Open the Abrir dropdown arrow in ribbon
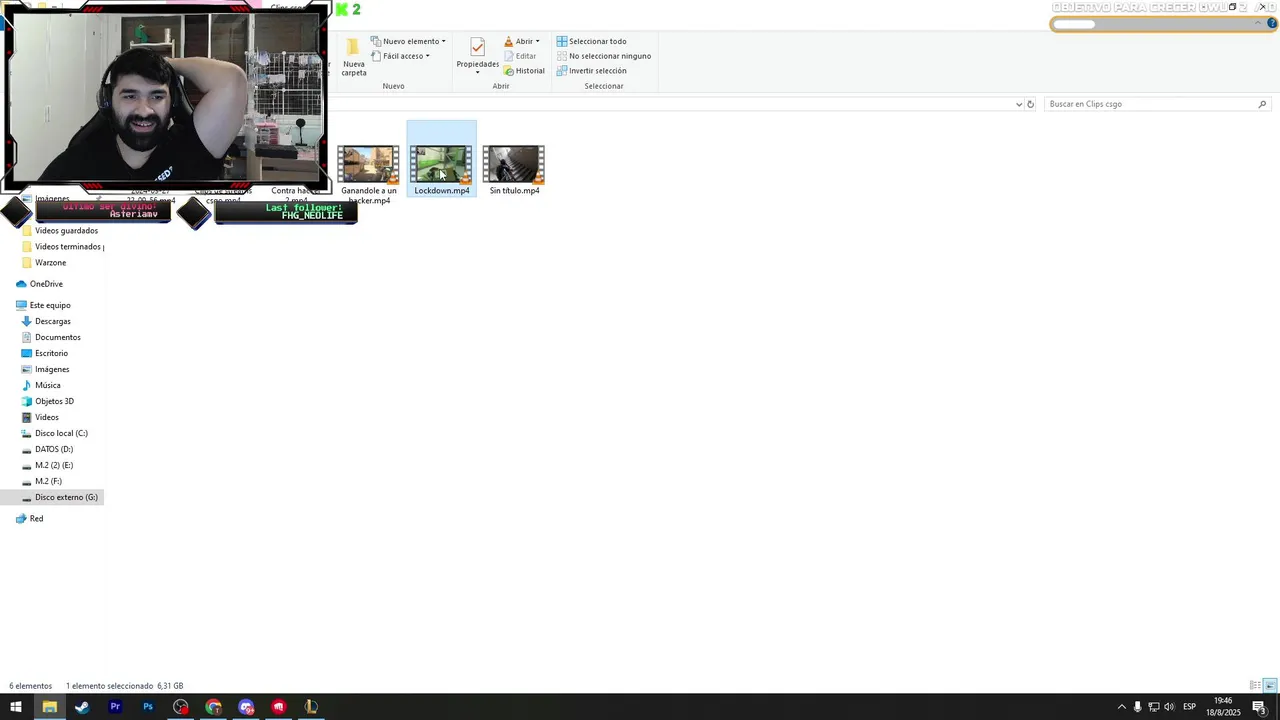 coord(537,42)
